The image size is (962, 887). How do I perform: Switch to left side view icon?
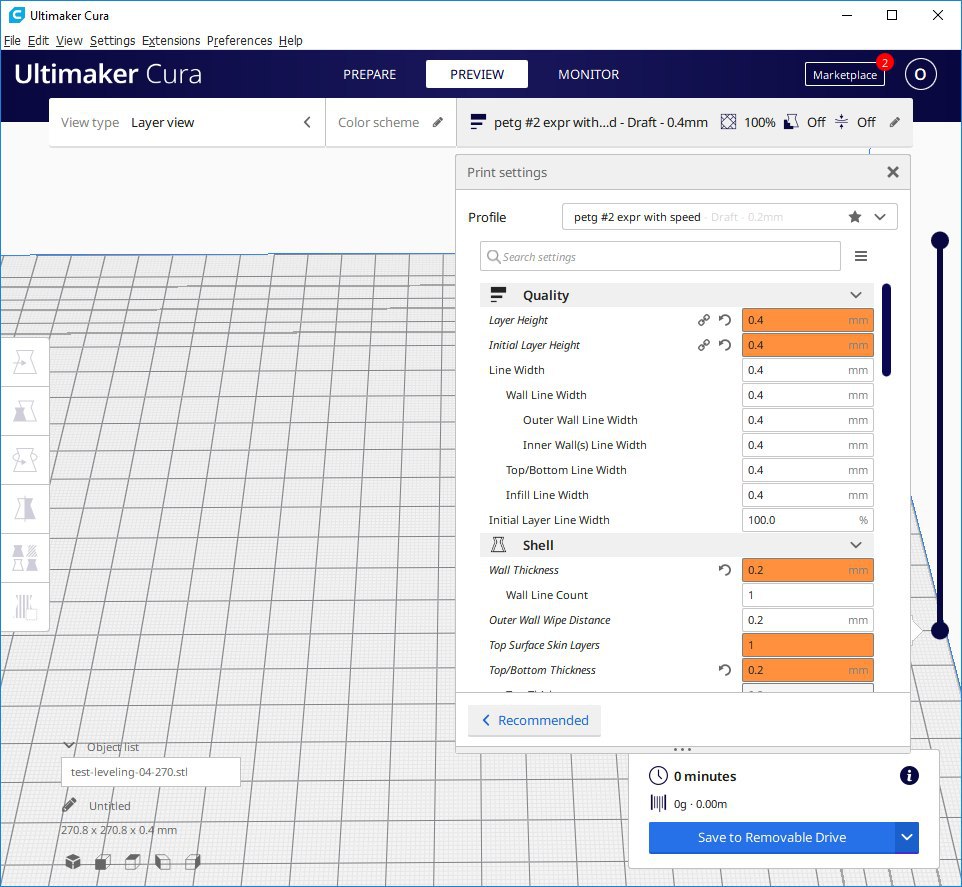coord(163,862)
